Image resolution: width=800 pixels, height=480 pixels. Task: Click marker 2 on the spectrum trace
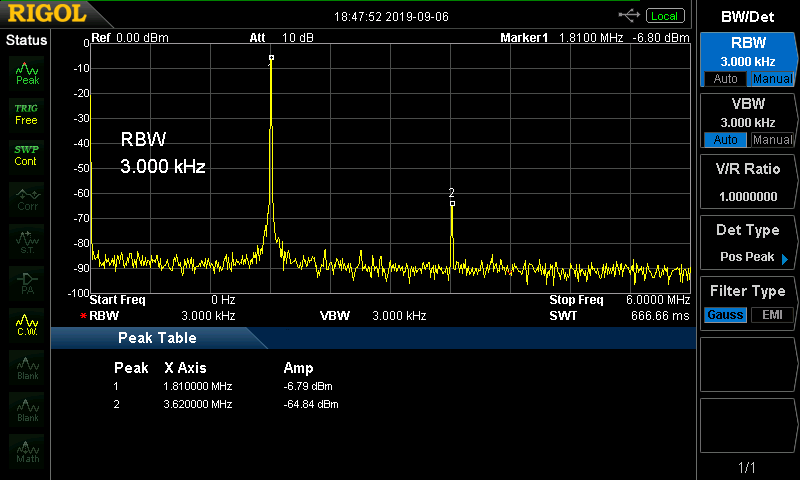(x=452, y=203)
